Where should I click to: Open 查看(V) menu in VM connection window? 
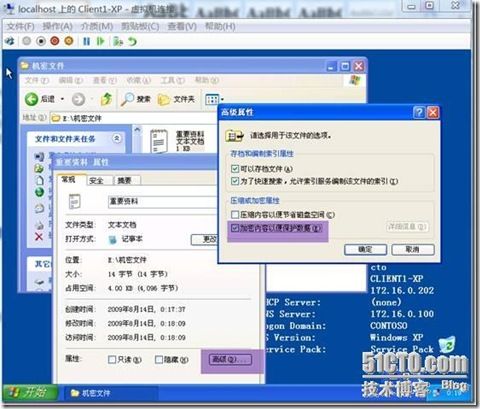[x=182, y=26]
